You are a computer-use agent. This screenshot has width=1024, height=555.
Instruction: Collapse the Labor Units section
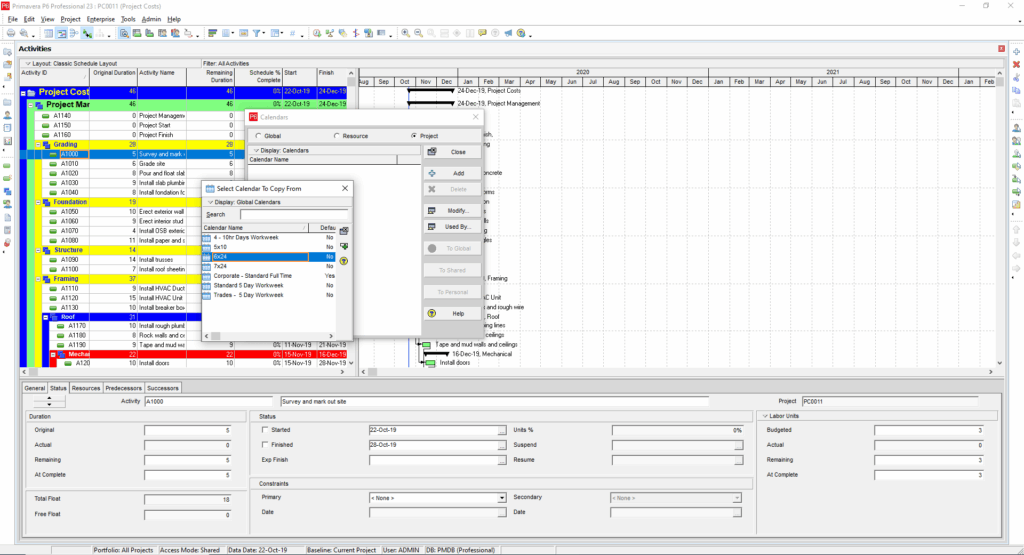click(765, 416)
